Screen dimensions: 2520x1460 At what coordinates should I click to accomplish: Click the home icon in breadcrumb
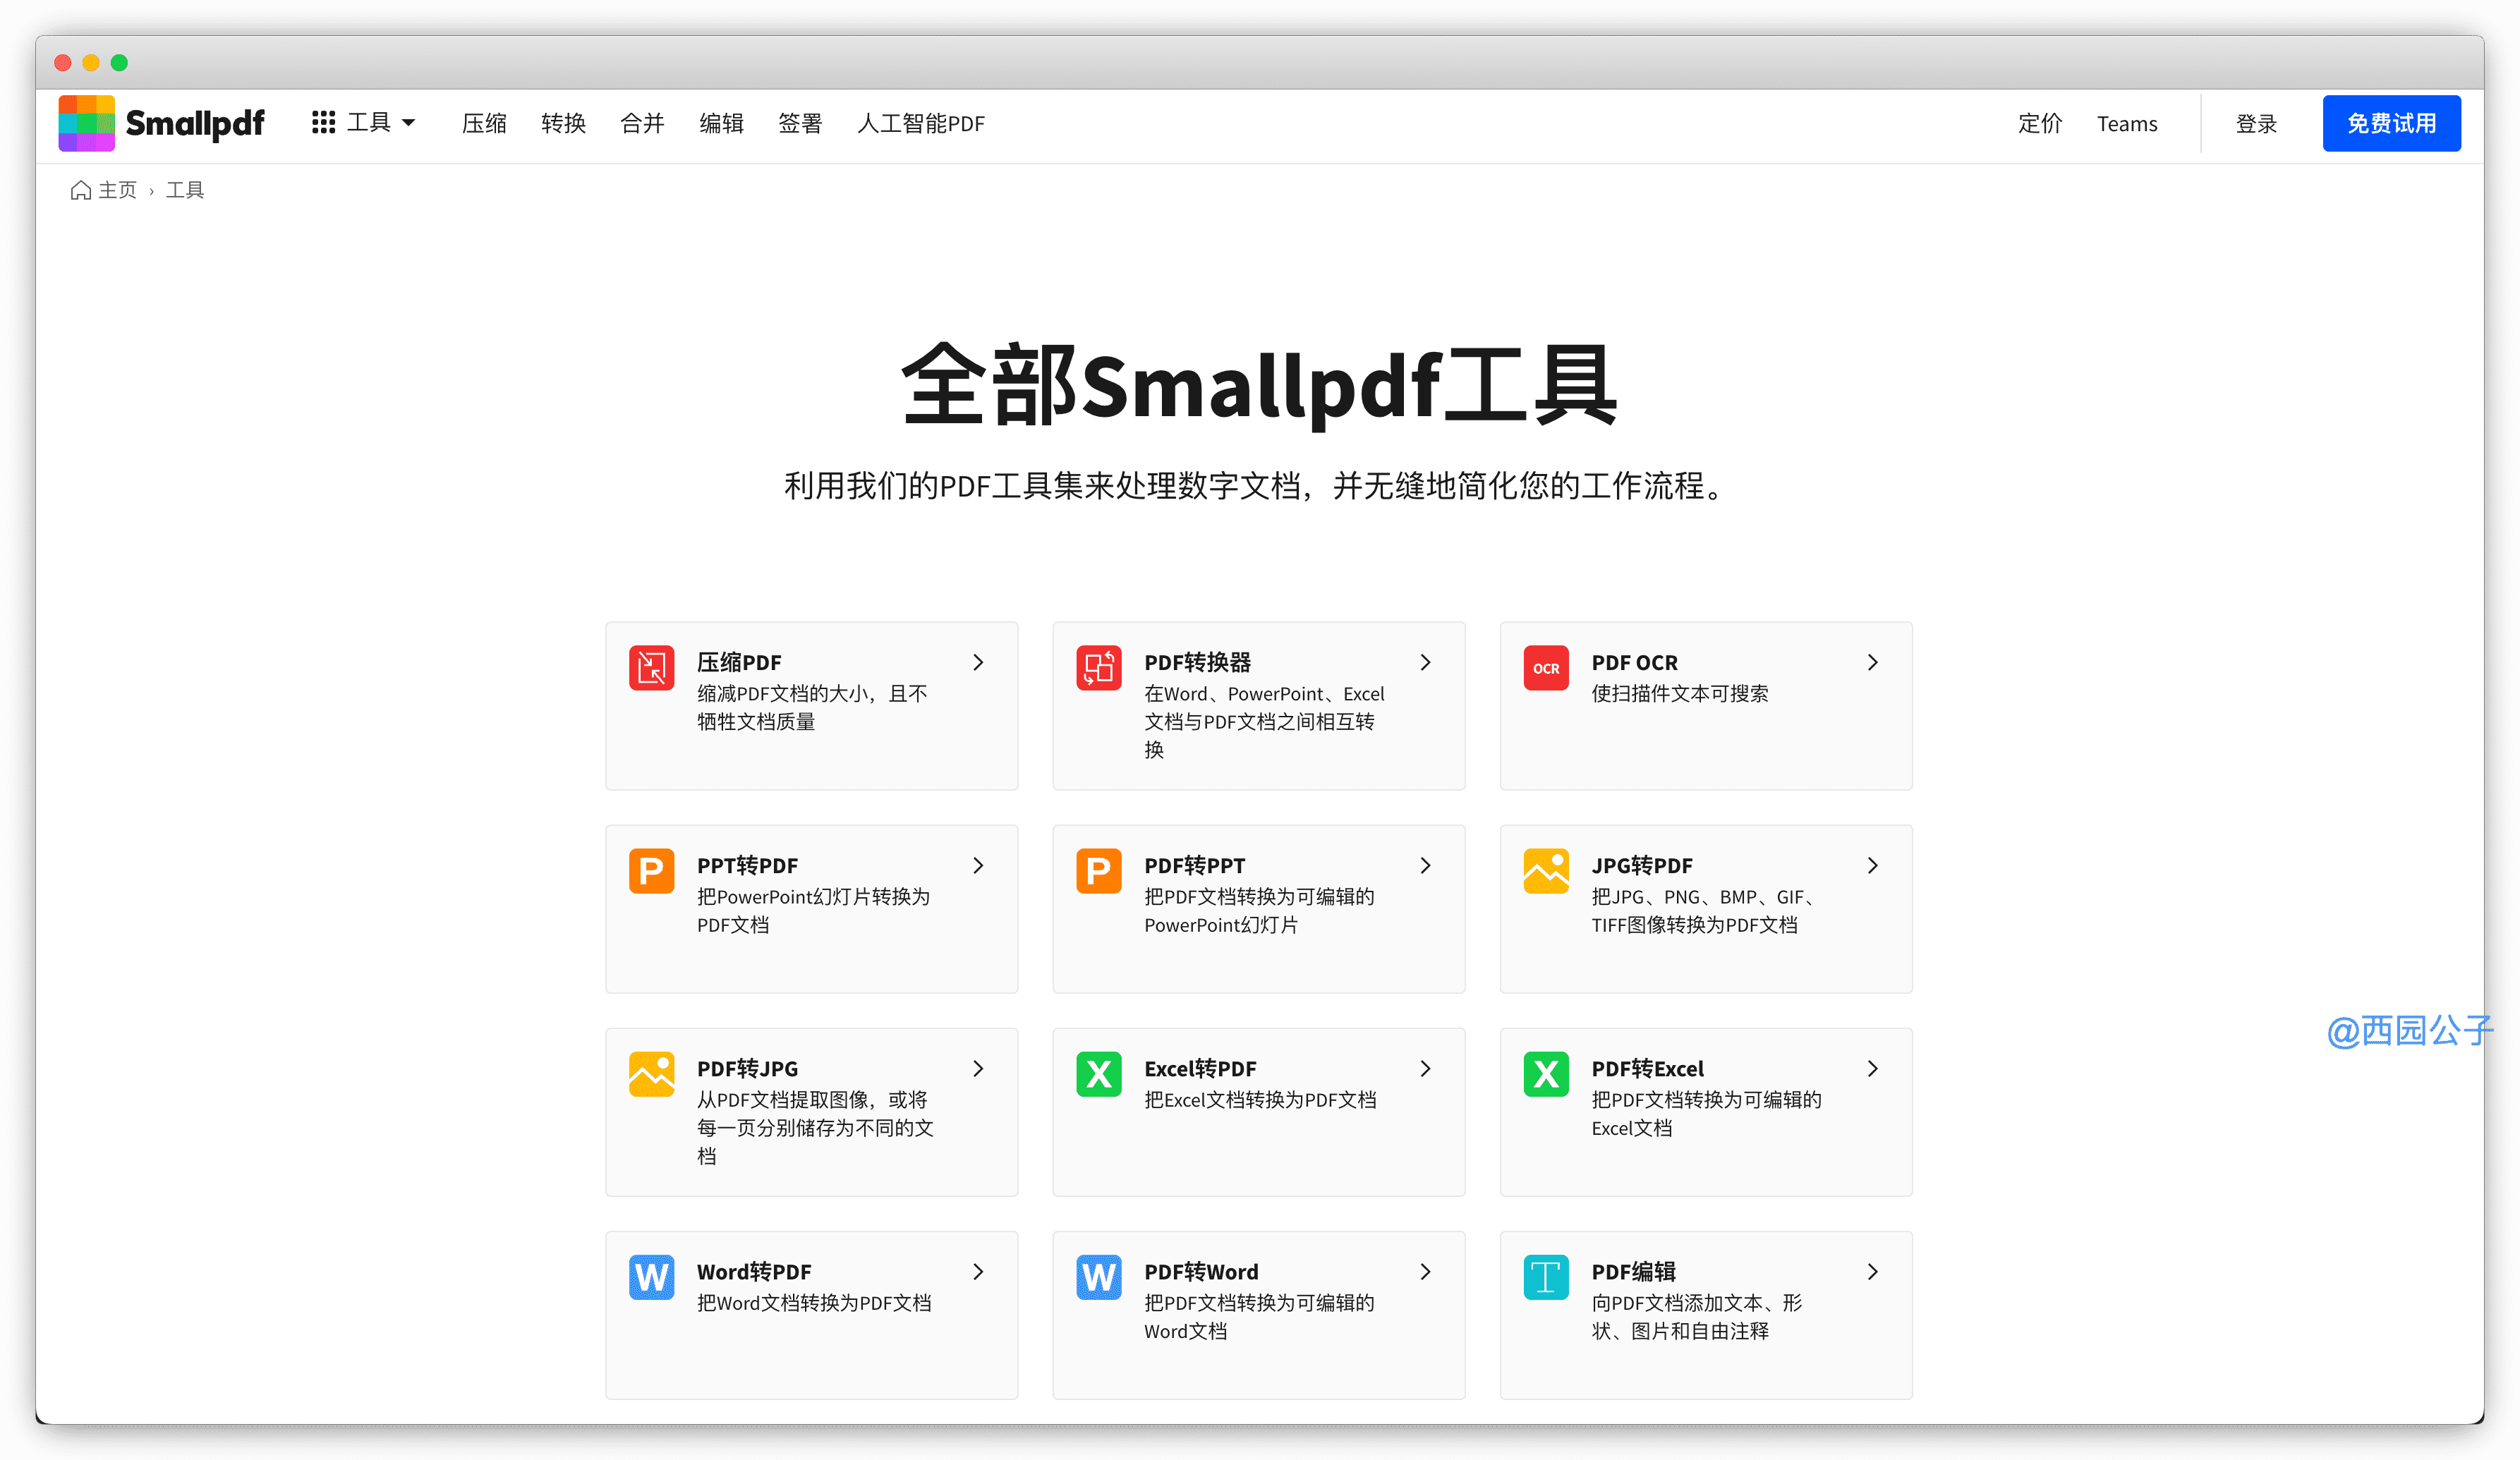coord(80,190)
